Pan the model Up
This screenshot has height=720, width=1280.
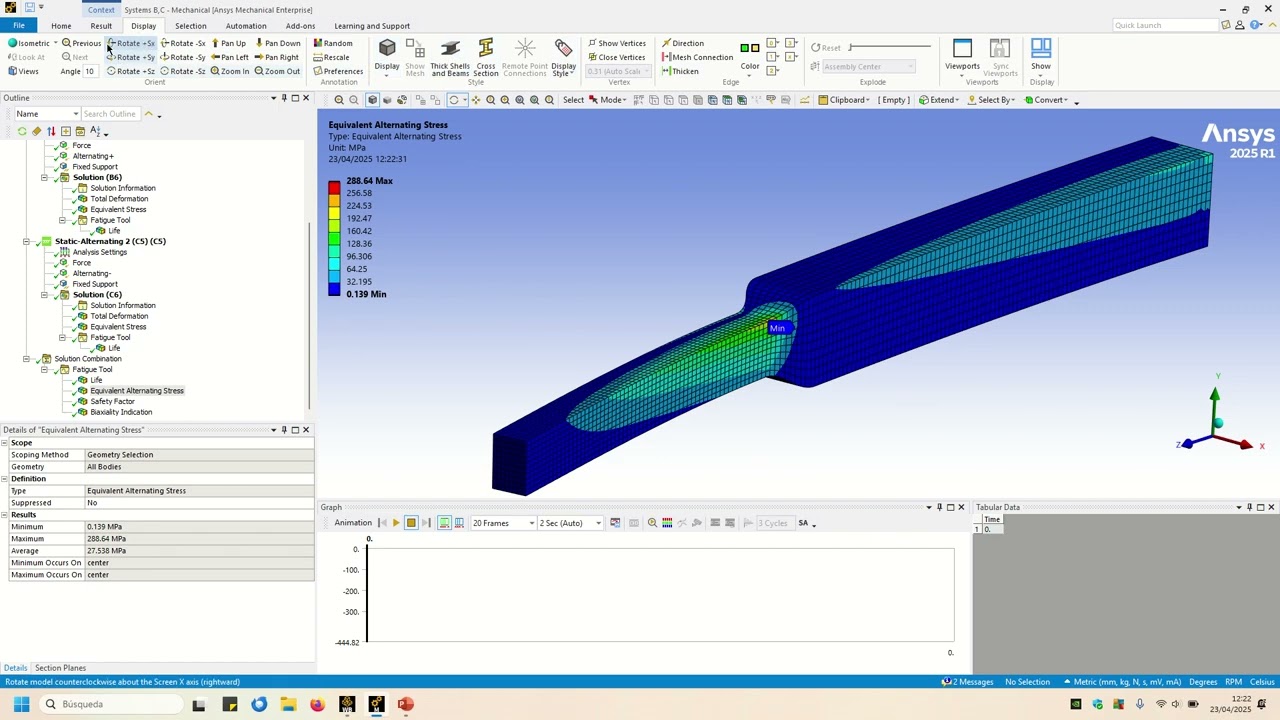tap(228, 43)
